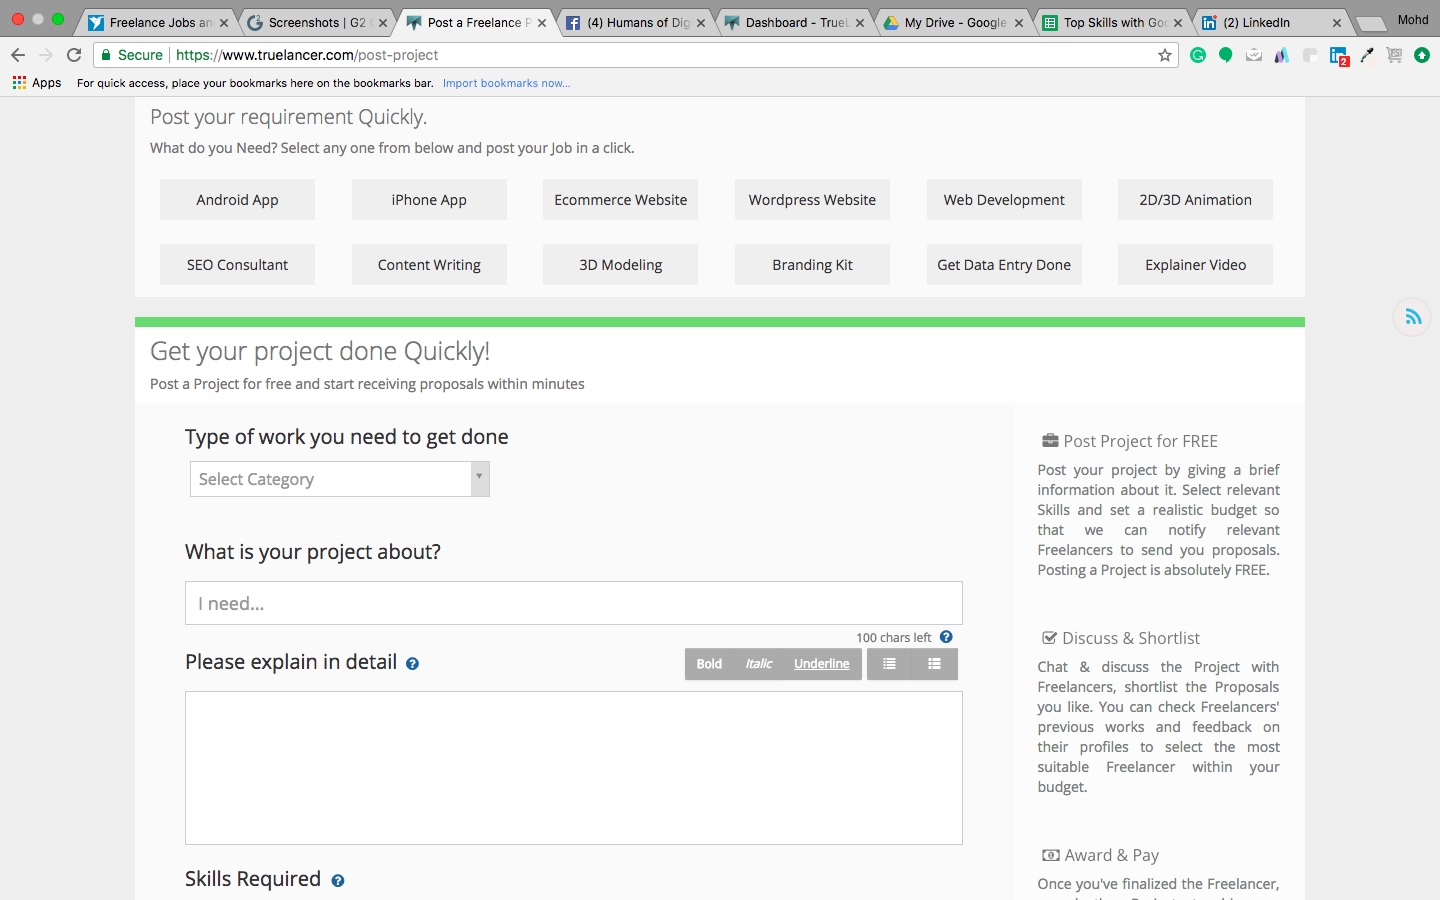Show help for Please explain in detail

click(x=412, y=663)
